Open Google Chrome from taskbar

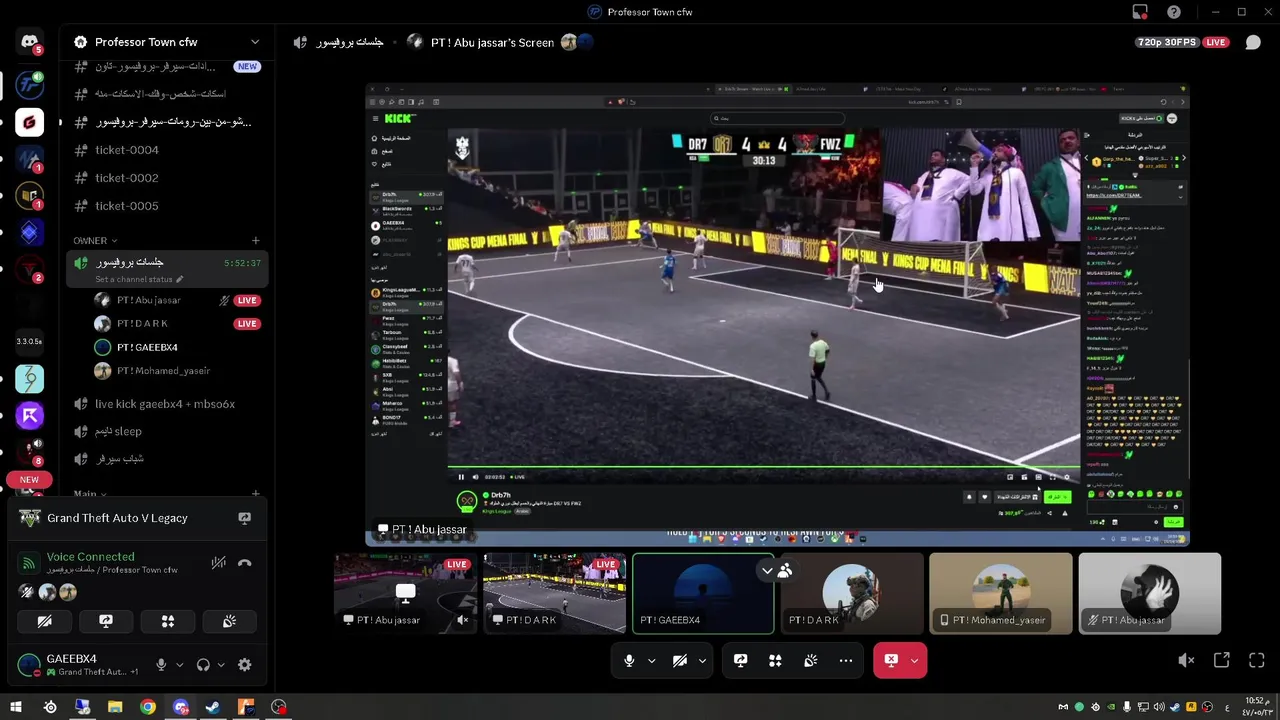148,707
